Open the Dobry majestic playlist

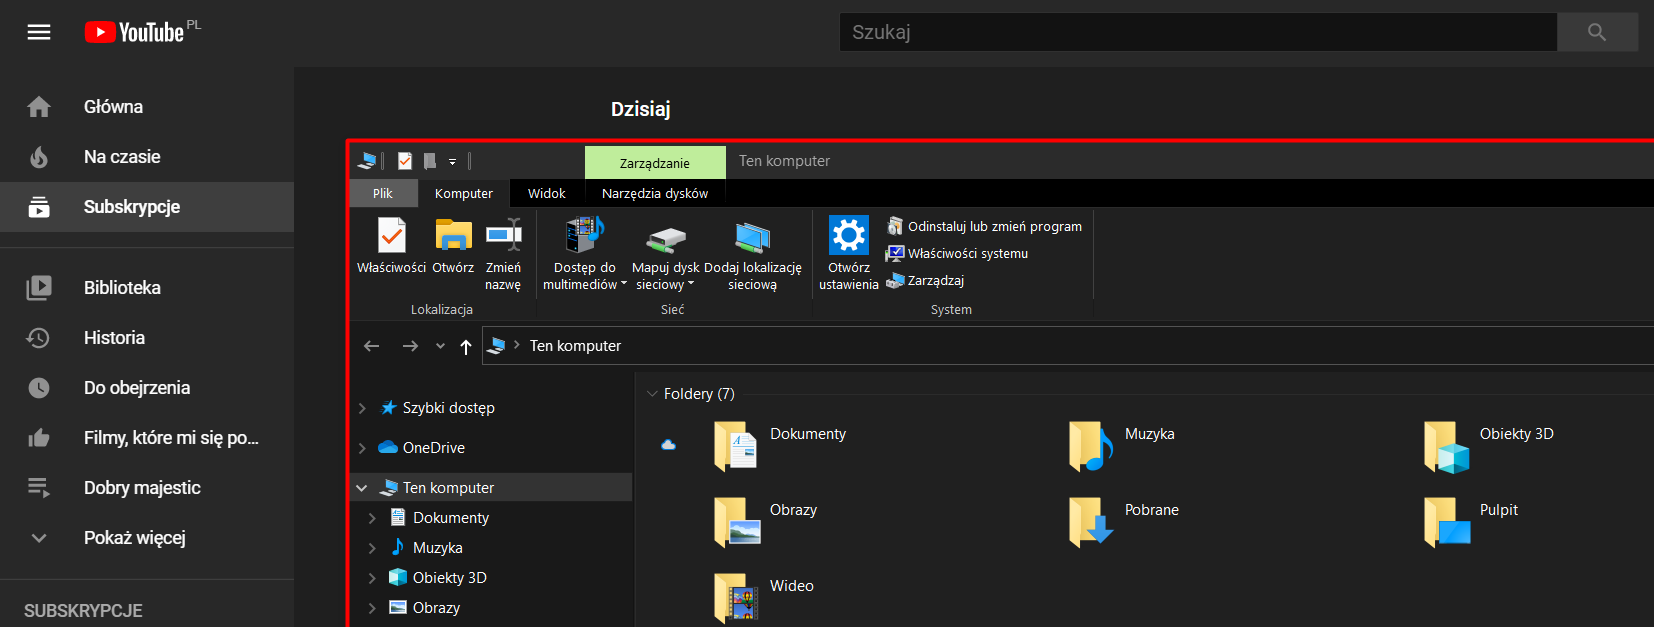pos(147,488)
